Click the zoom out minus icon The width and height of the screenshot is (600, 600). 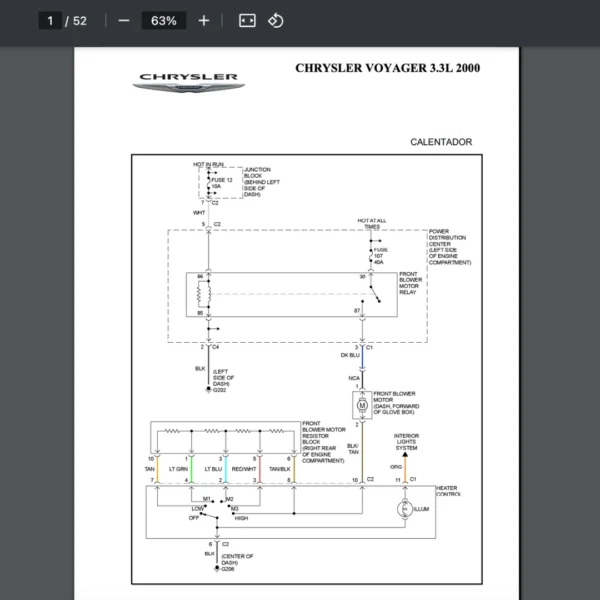click(123, 21)
